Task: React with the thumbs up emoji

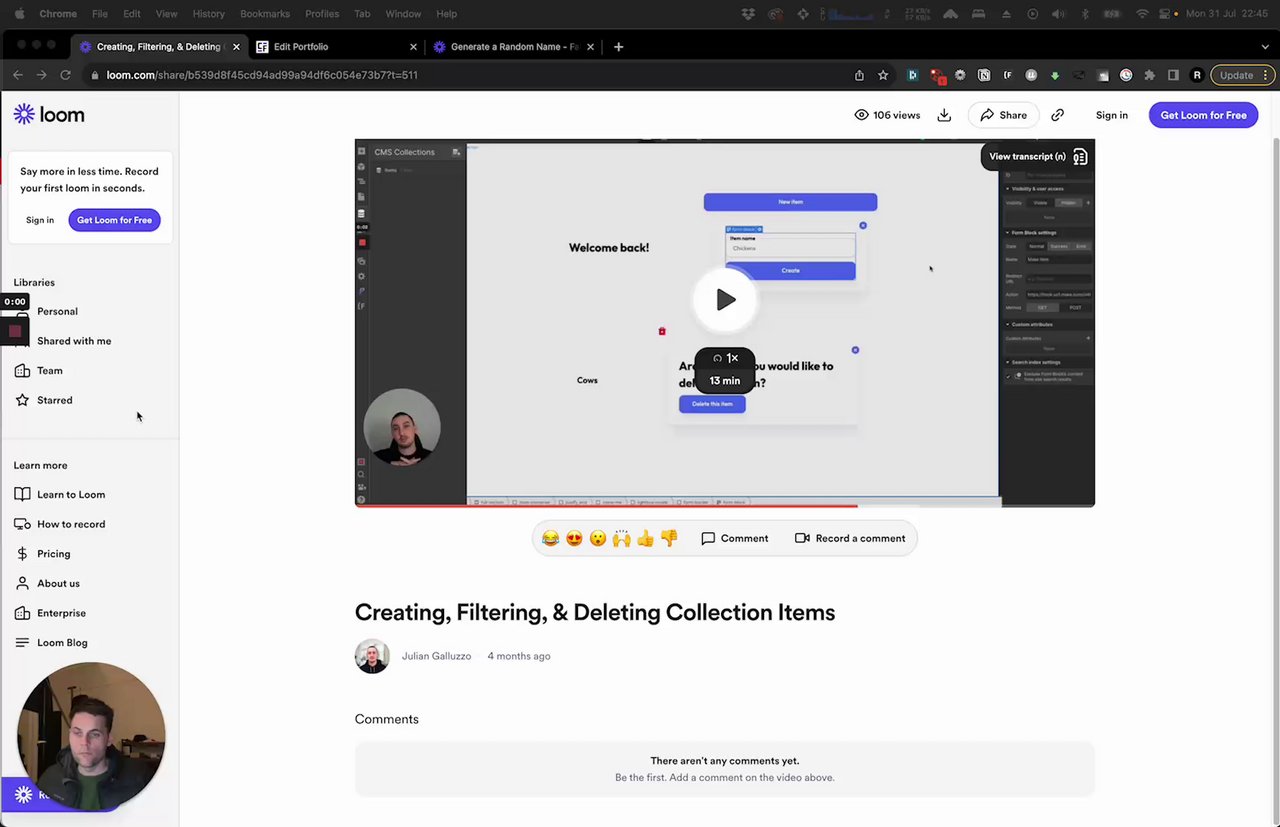Action: tap(645, 538)
